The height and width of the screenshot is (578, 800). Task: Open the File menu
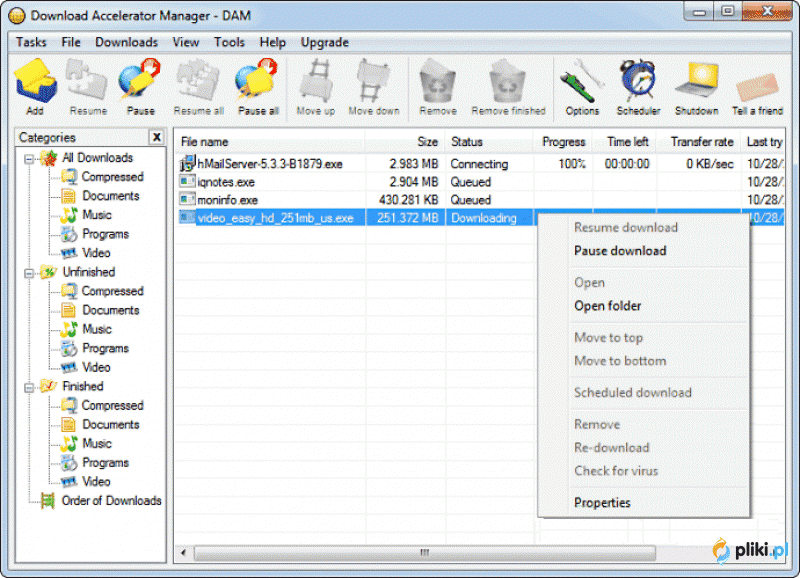pos(71,42)
